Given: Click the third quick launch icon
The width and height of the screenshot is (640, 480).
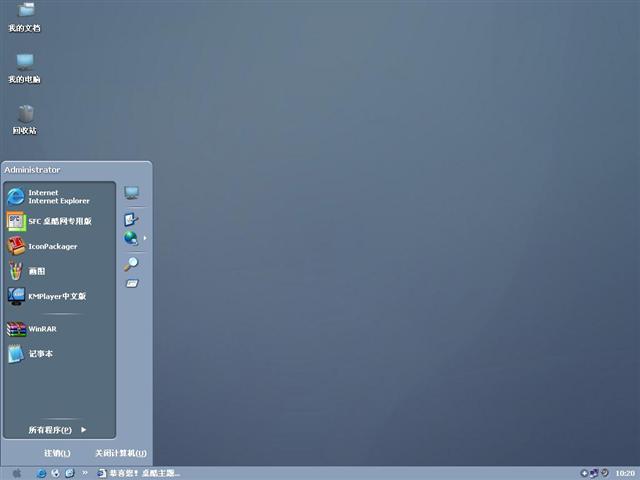Looking at the screenshot, I should (x=70, y=473).
